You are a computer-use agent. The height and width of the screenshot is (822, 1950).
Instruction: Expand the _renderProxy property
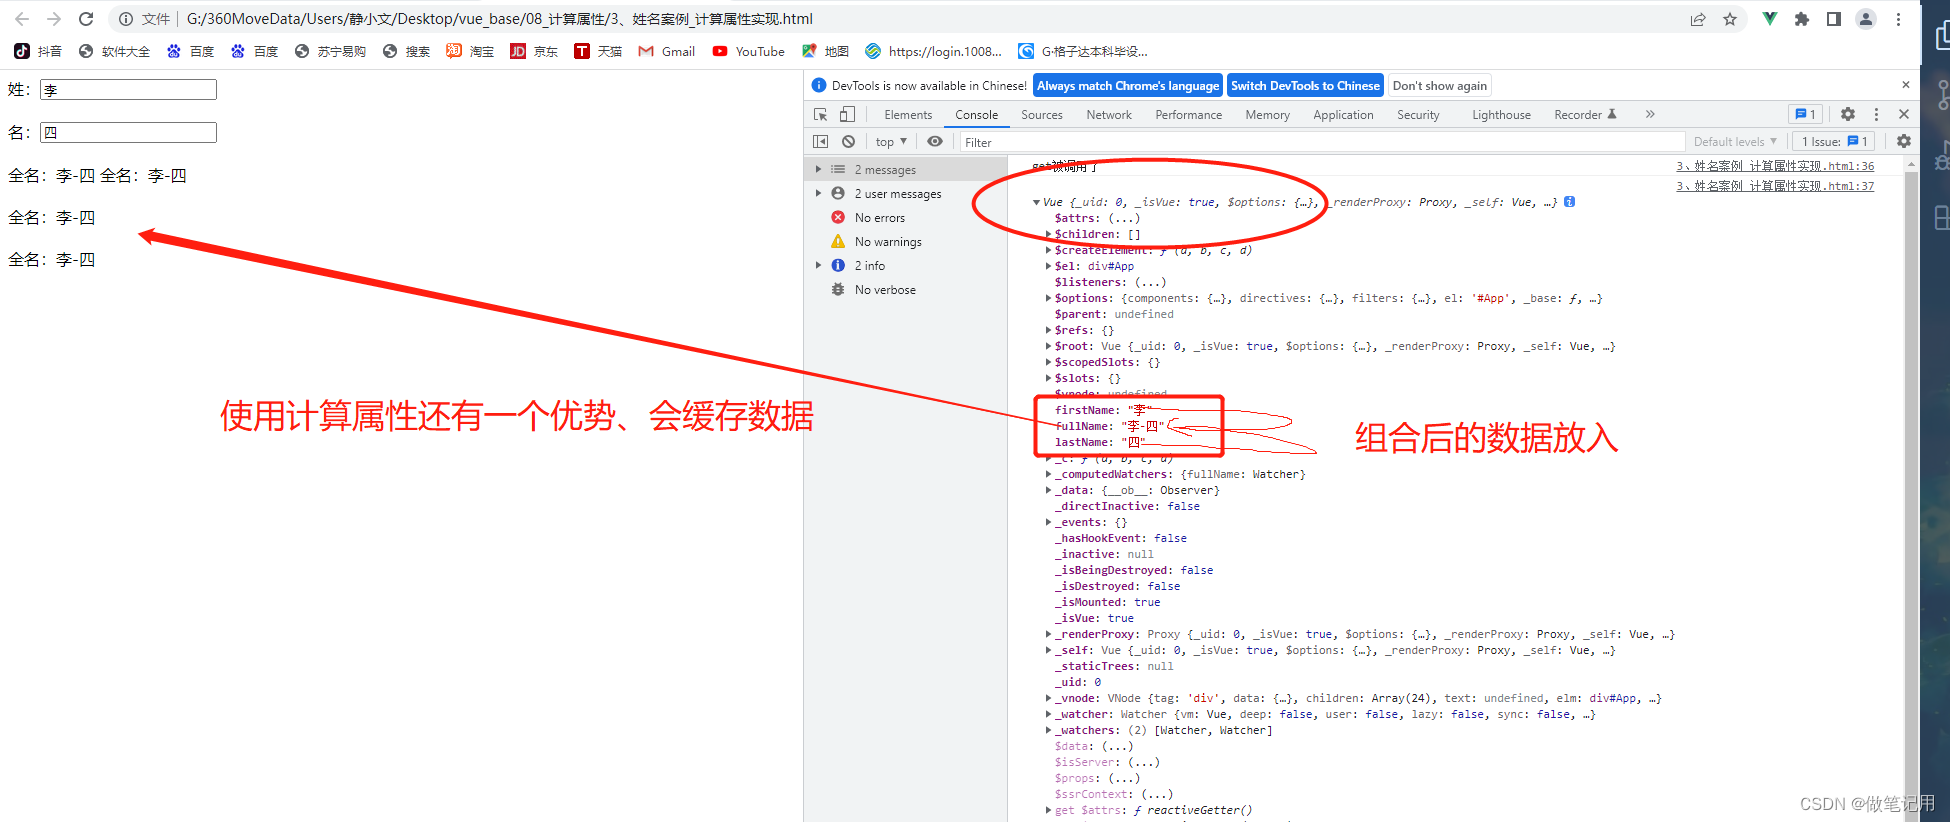click(x=1048, y=634)
